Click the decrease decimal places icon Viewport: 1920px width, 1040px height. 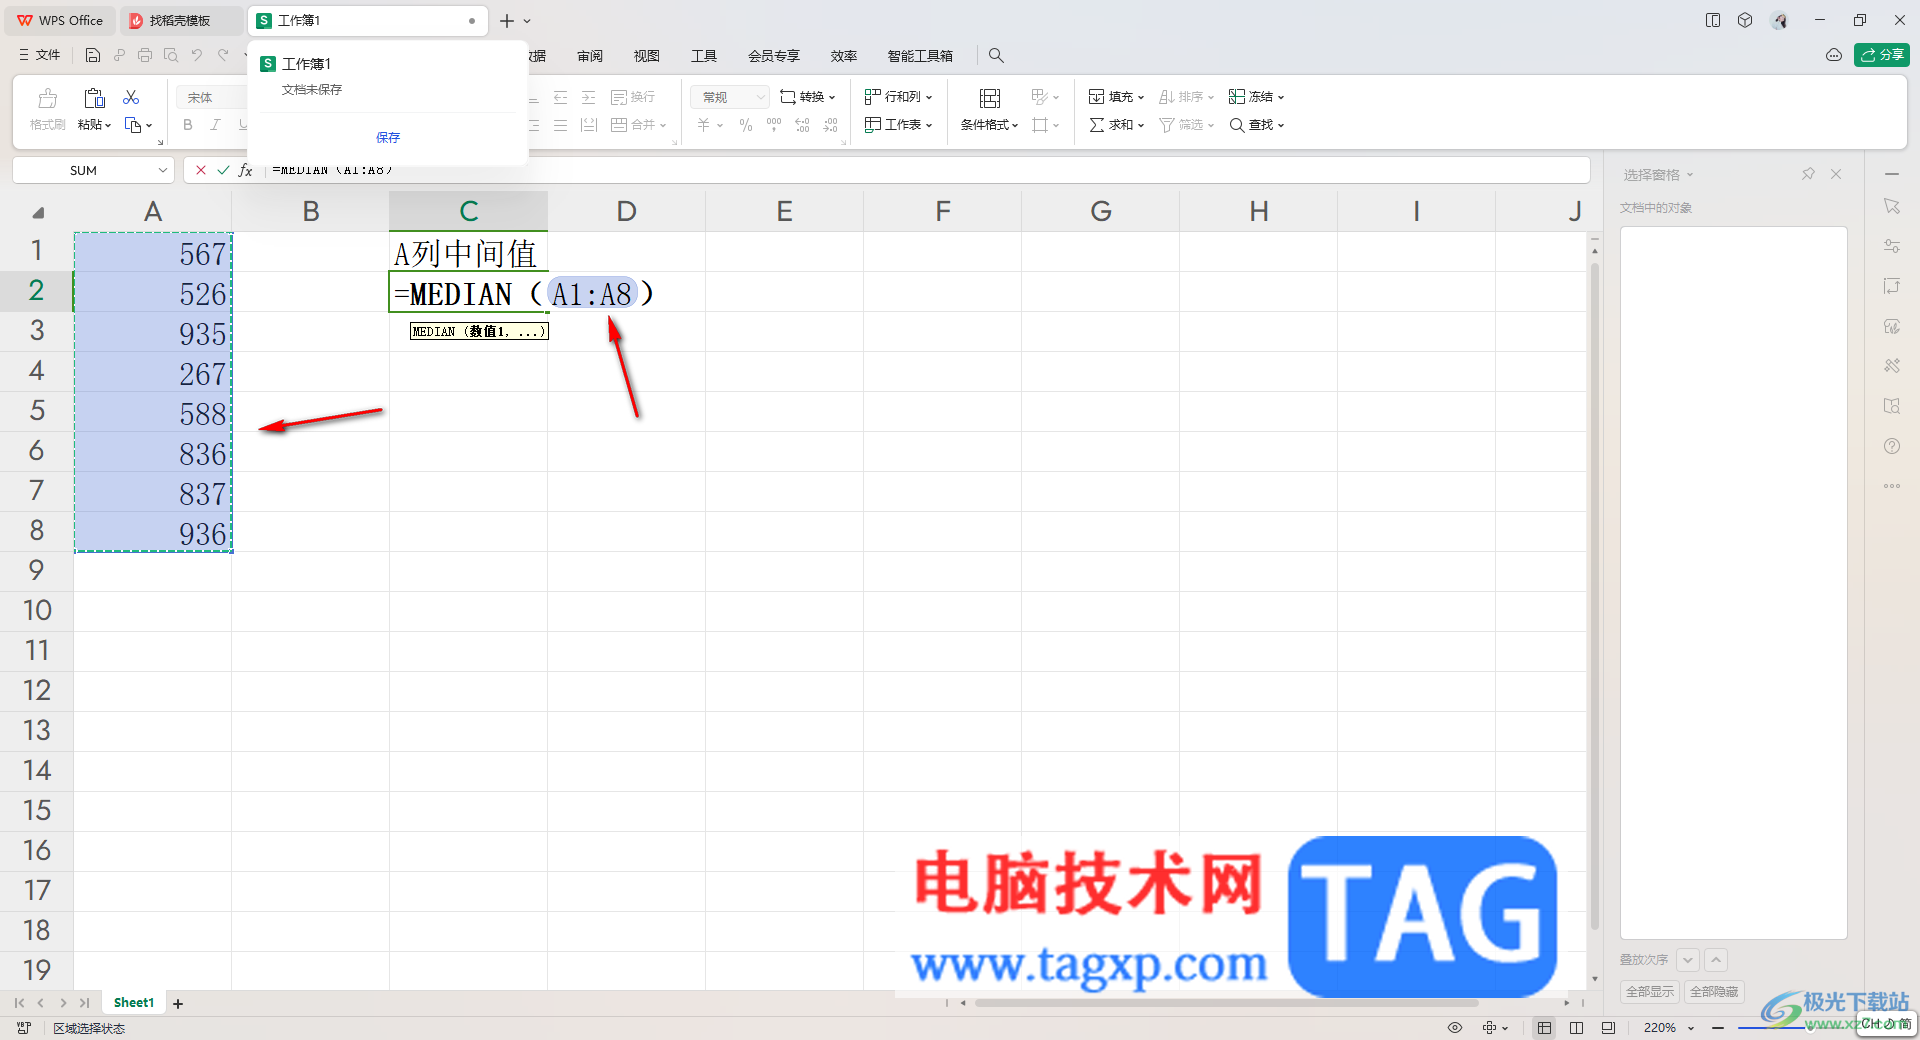[x=830, y=125]
